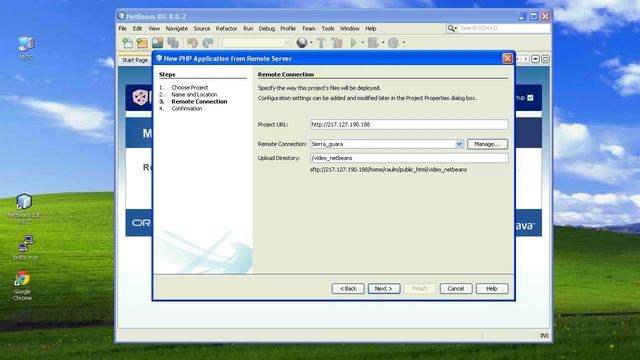
Task: Open the Source menu
Action: 202,29
